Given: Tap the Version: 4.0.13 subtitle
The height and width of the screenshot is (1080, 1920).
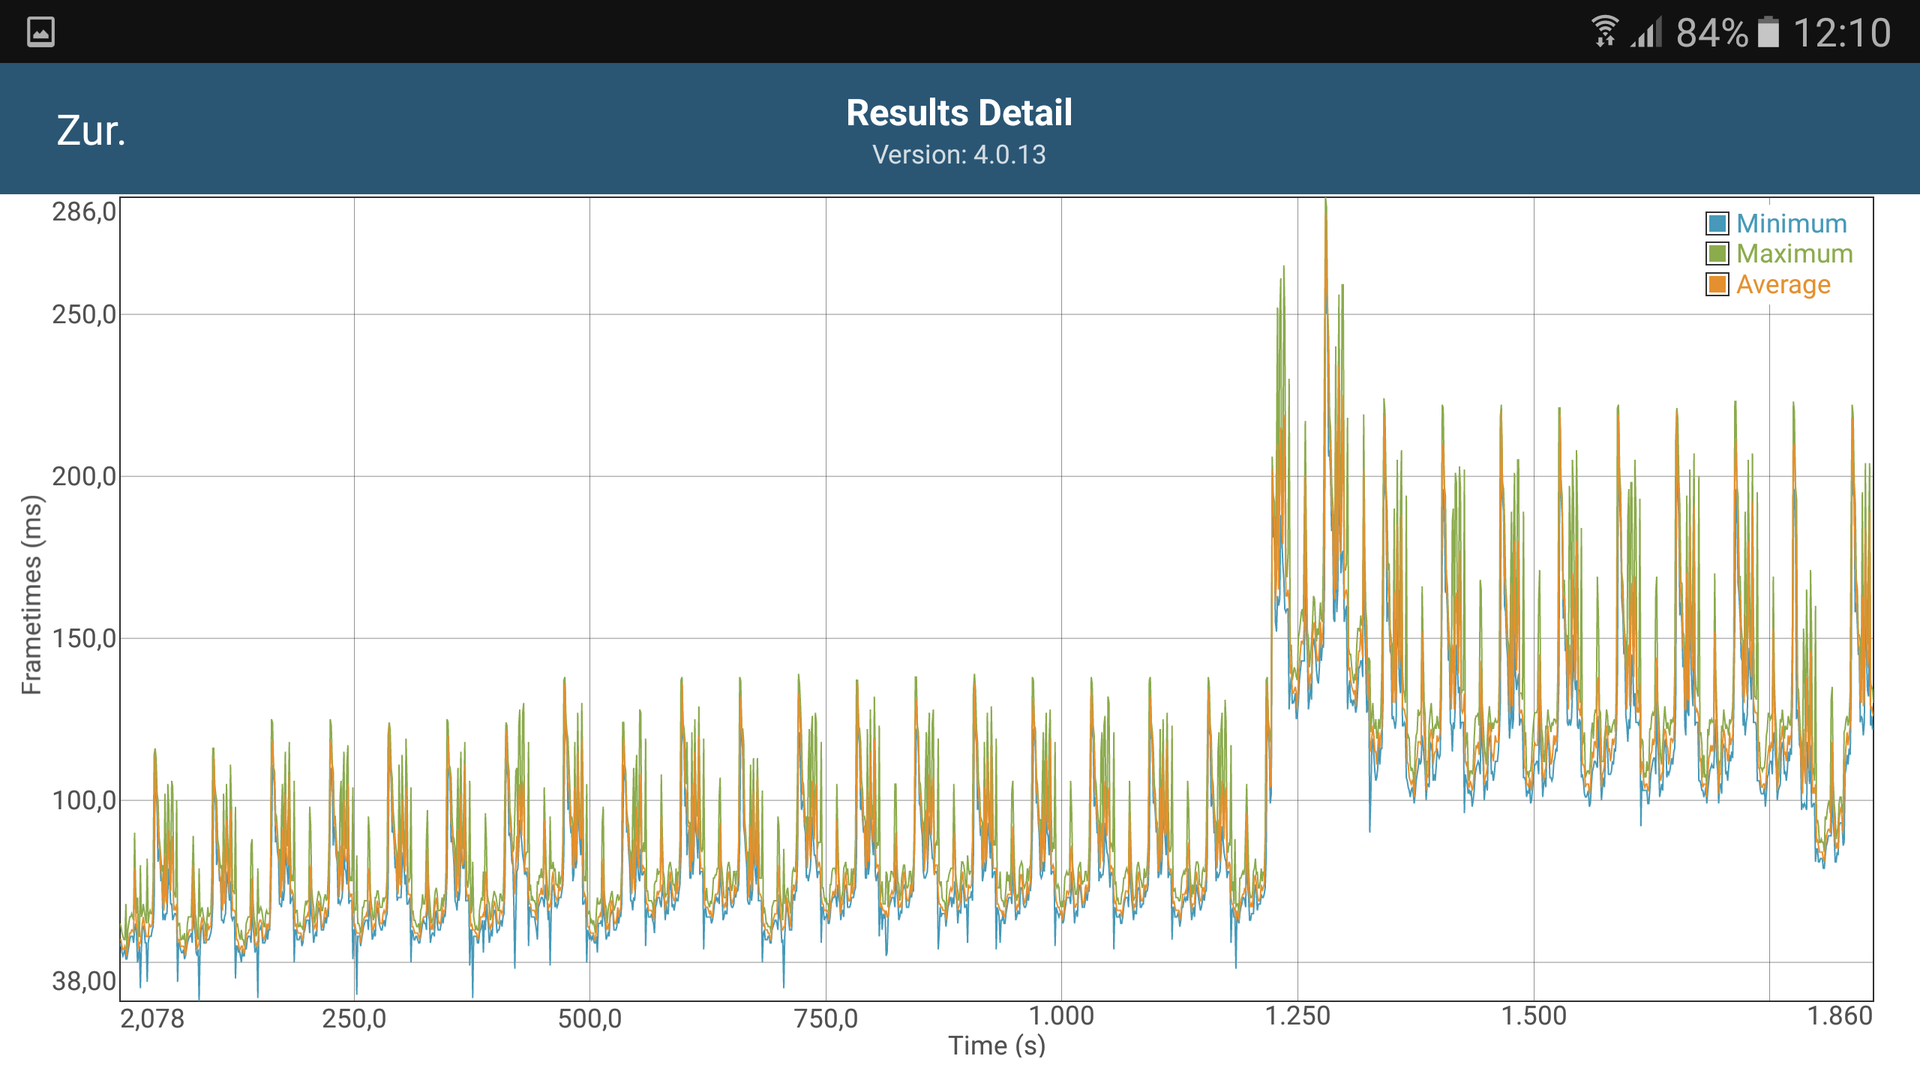Looking at the screenshot, I should tap(959, 155).
